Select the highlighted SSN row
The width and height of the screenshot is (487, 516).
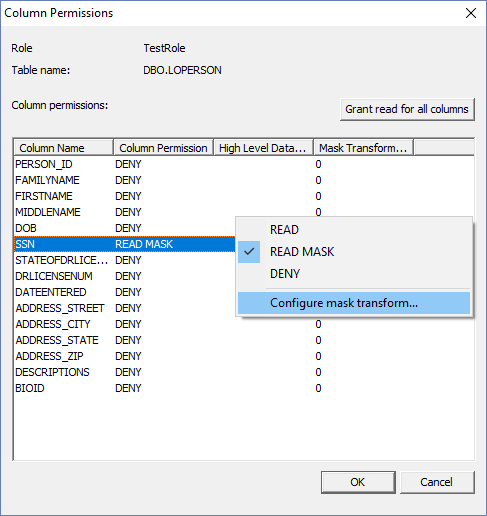coord(125,244)
